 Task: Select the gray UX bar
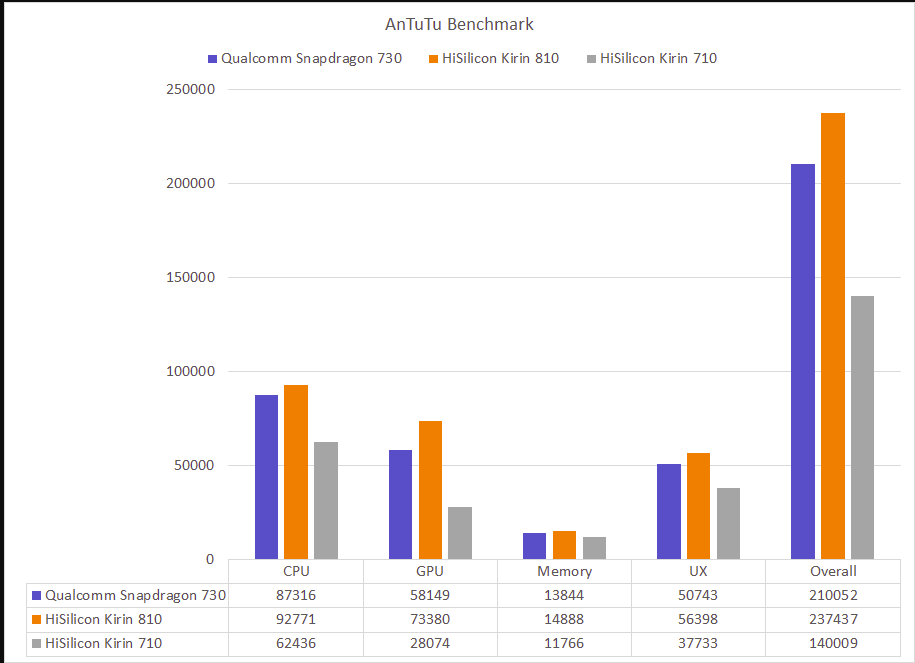[x=728, y=524]
